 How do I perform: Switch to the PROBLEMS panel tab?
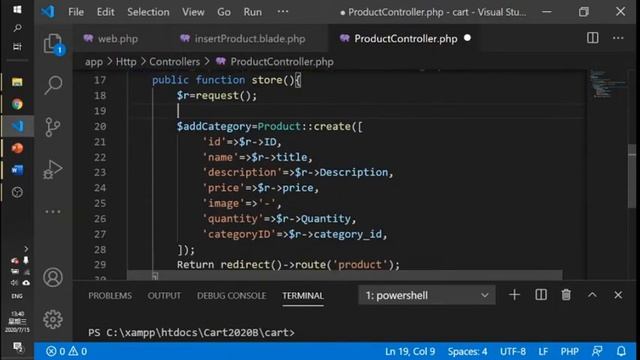tap(110, 296)
